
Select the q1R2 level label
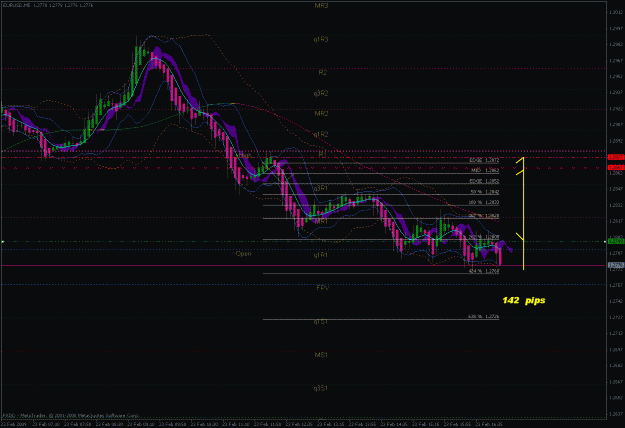(x=321, y=134)
